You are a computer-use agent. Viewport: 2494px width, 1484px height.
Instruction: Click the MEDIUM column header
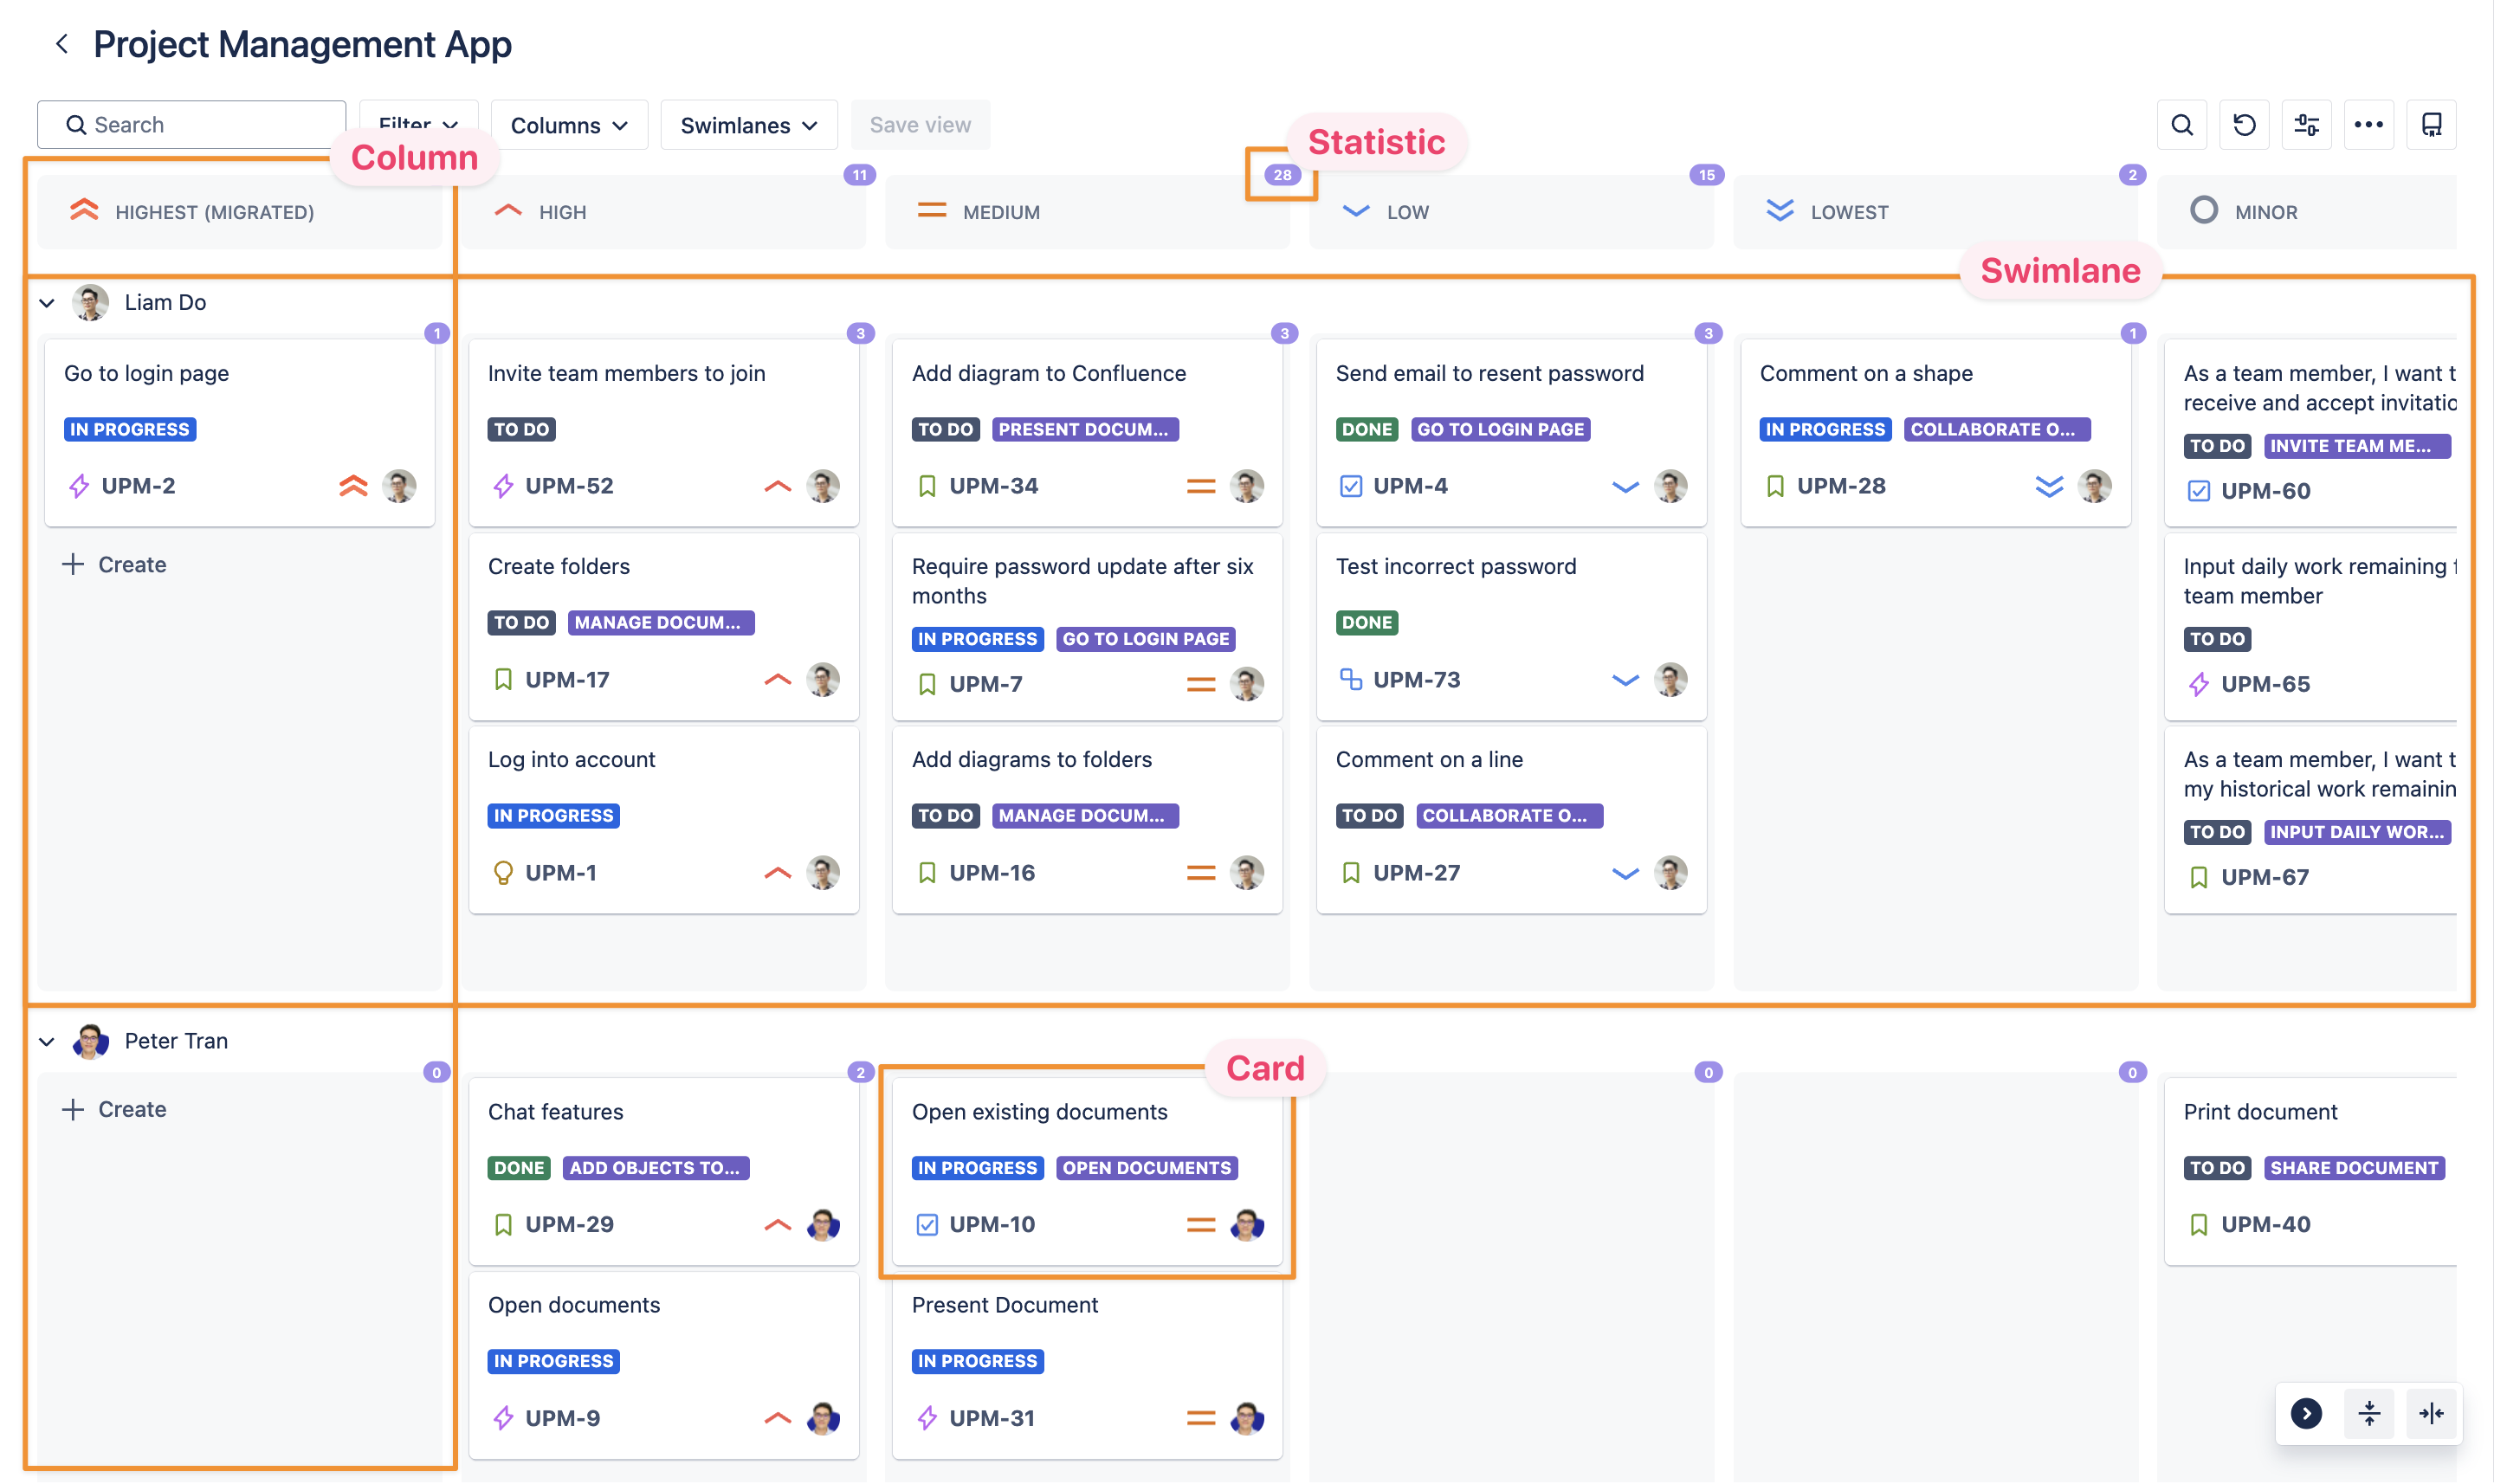[1000, 212]
